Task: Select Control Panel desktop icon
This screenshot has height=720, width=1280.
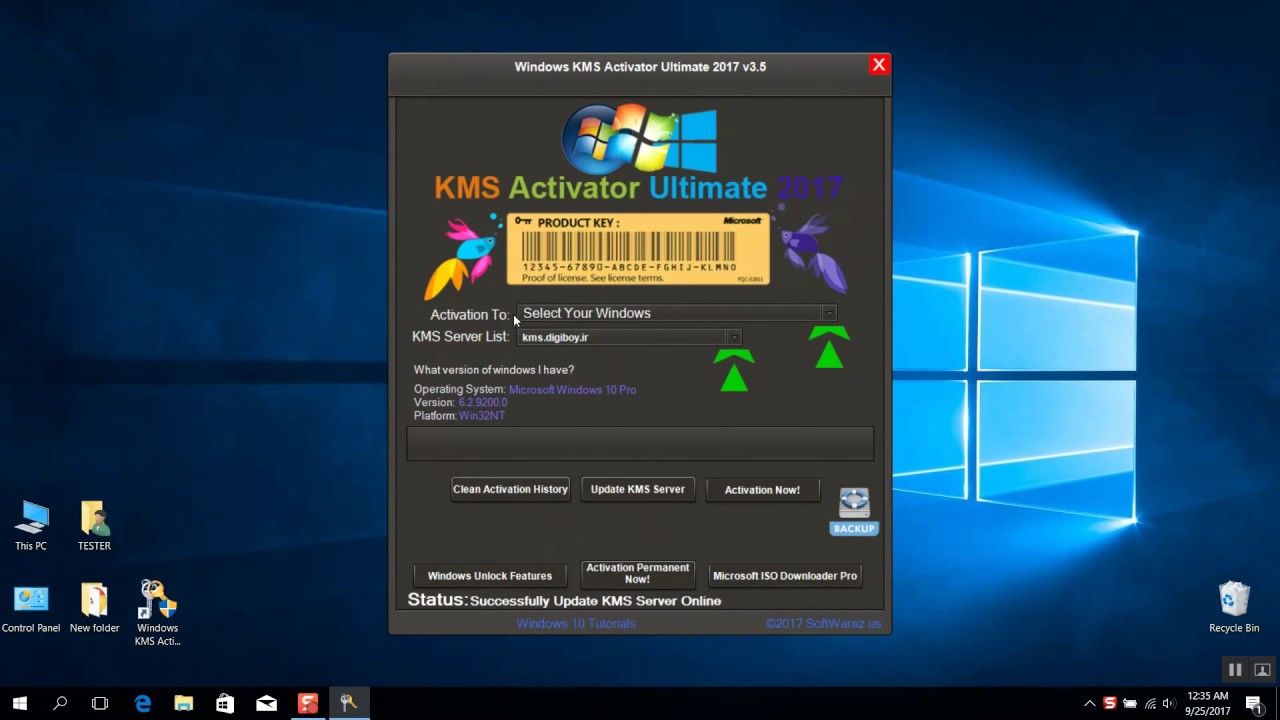Action: tap(31, 608)
